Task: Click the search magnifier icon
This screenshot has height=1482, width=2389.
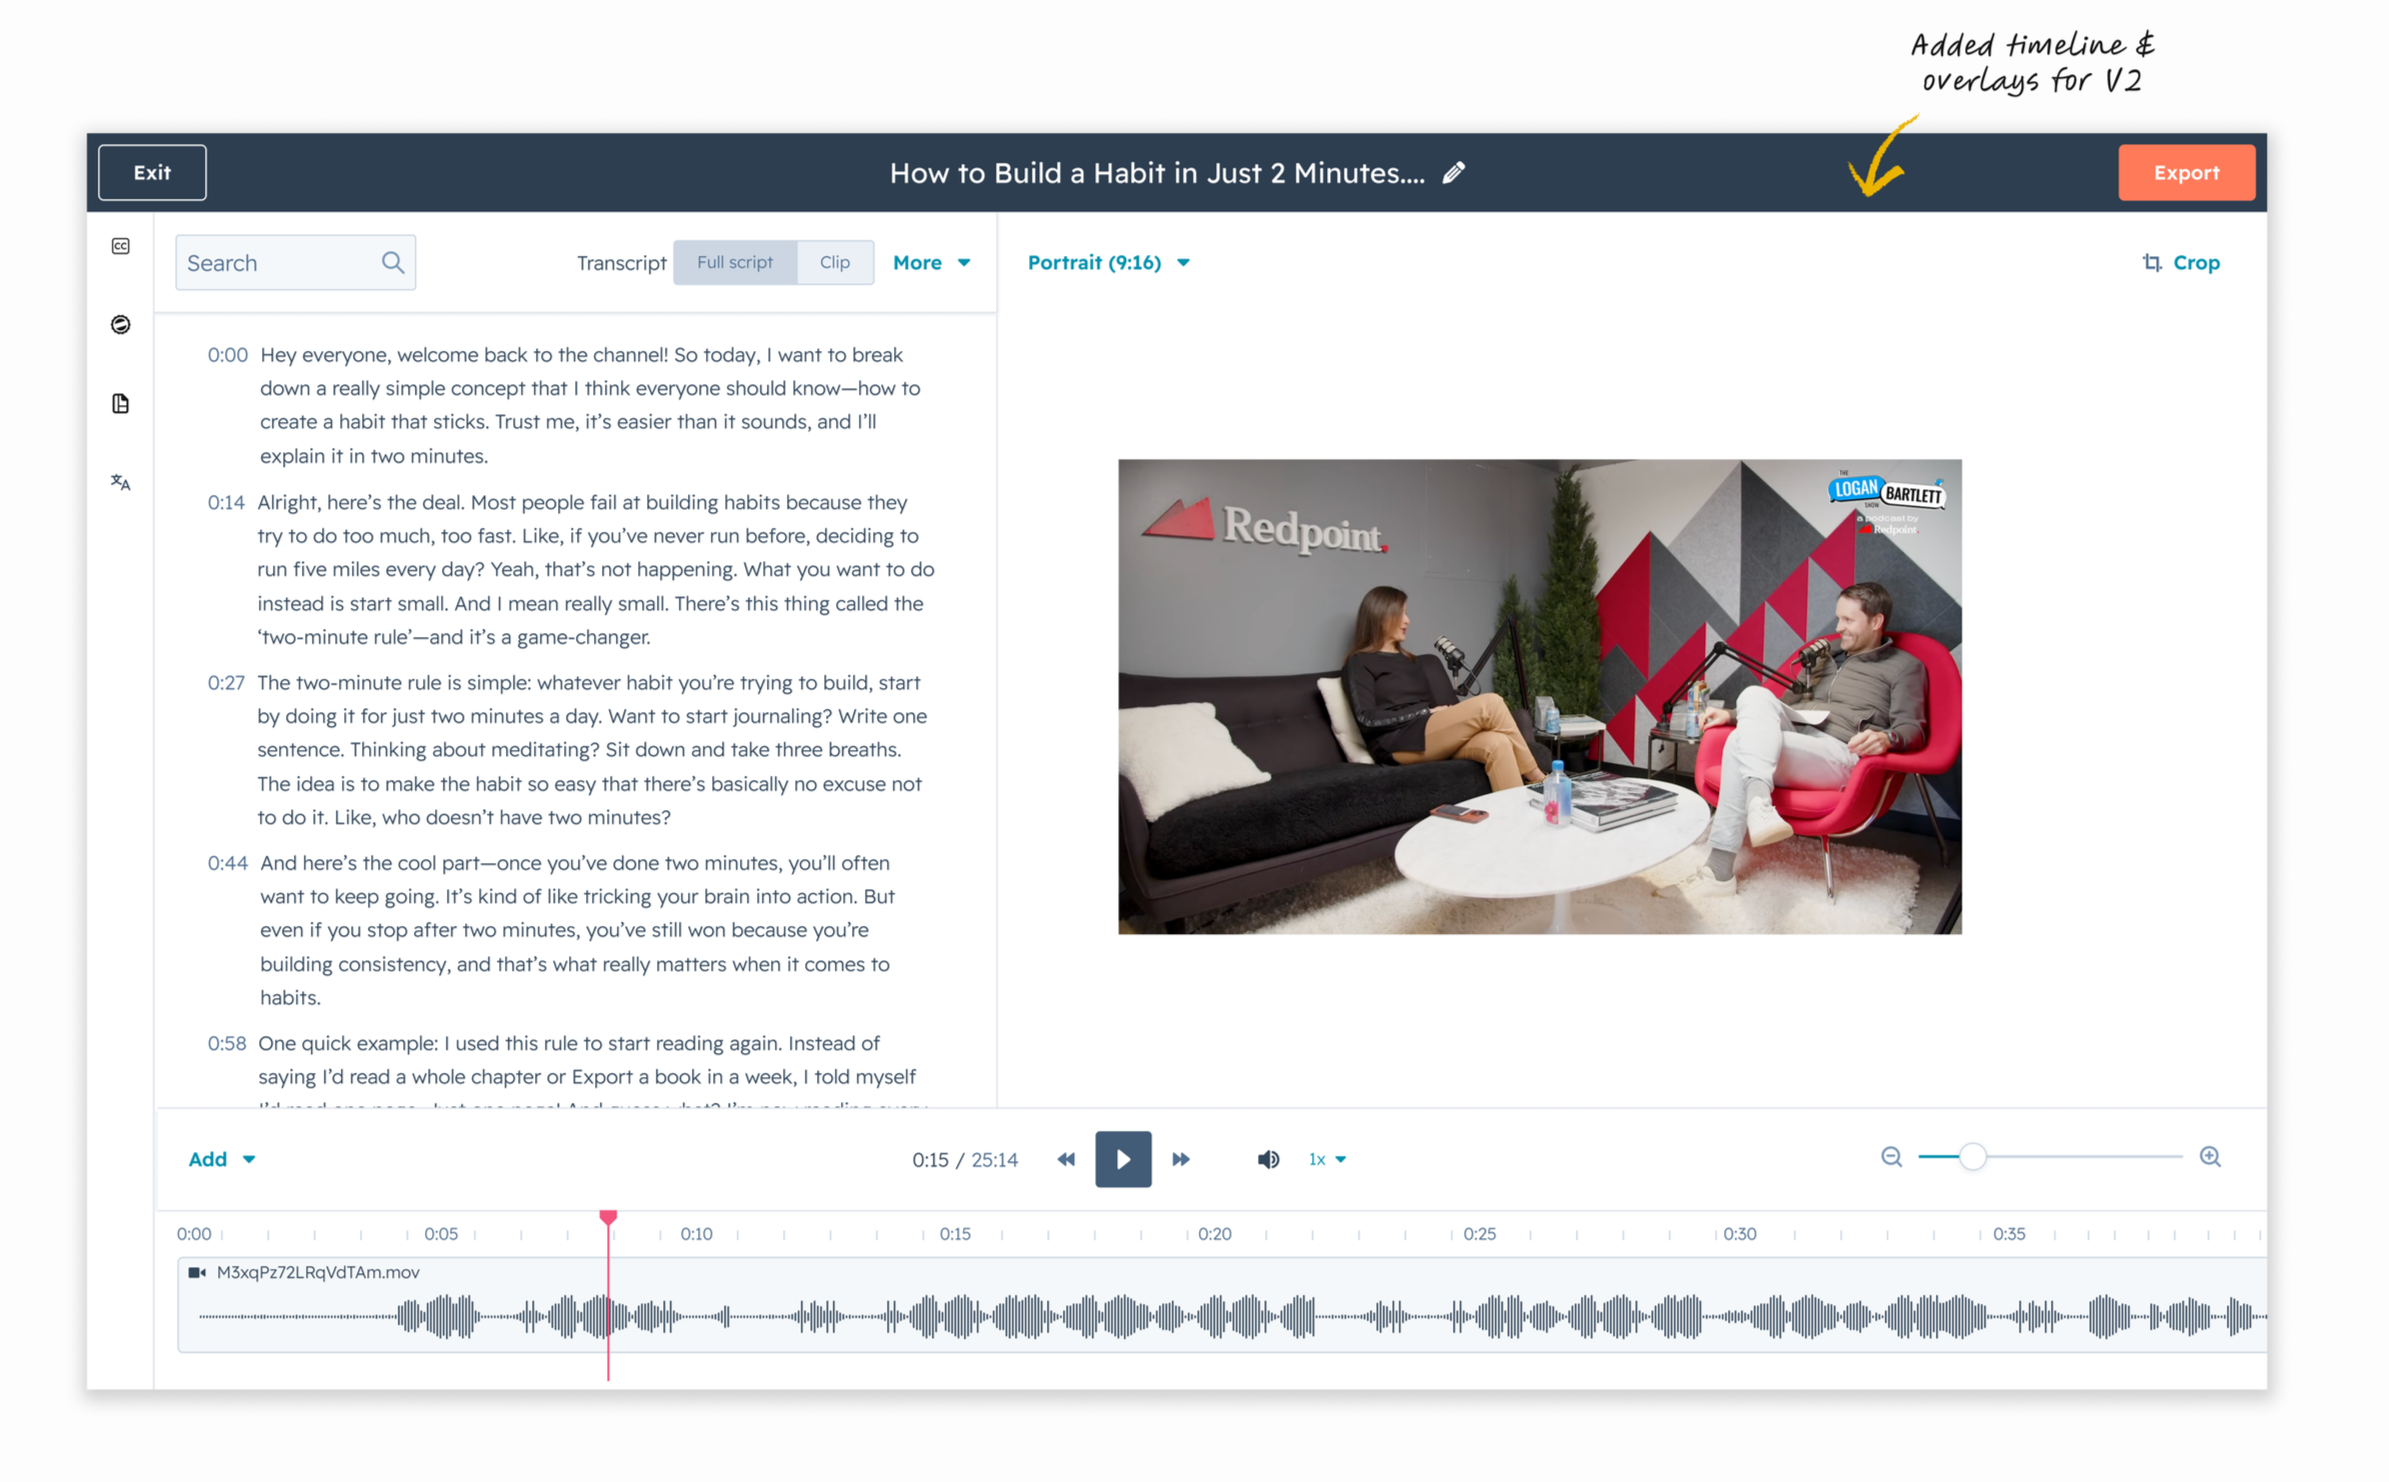Action: [393, 262]
